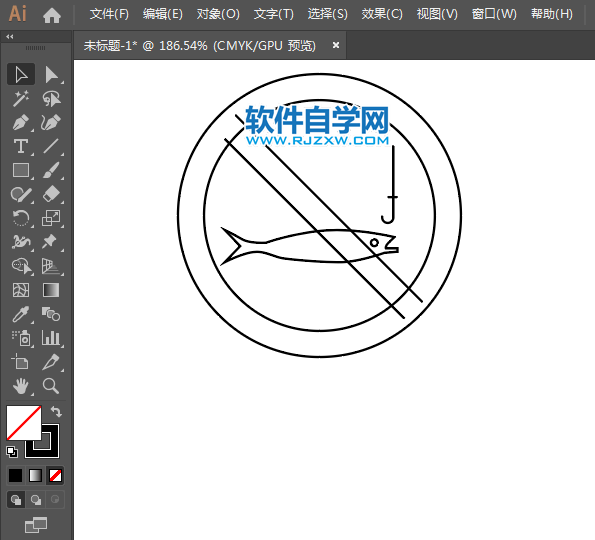Viewport: 595px width, 540px height.
Task: Choose the Symbol Sprayer tool
Action: (x=21, y=338)
